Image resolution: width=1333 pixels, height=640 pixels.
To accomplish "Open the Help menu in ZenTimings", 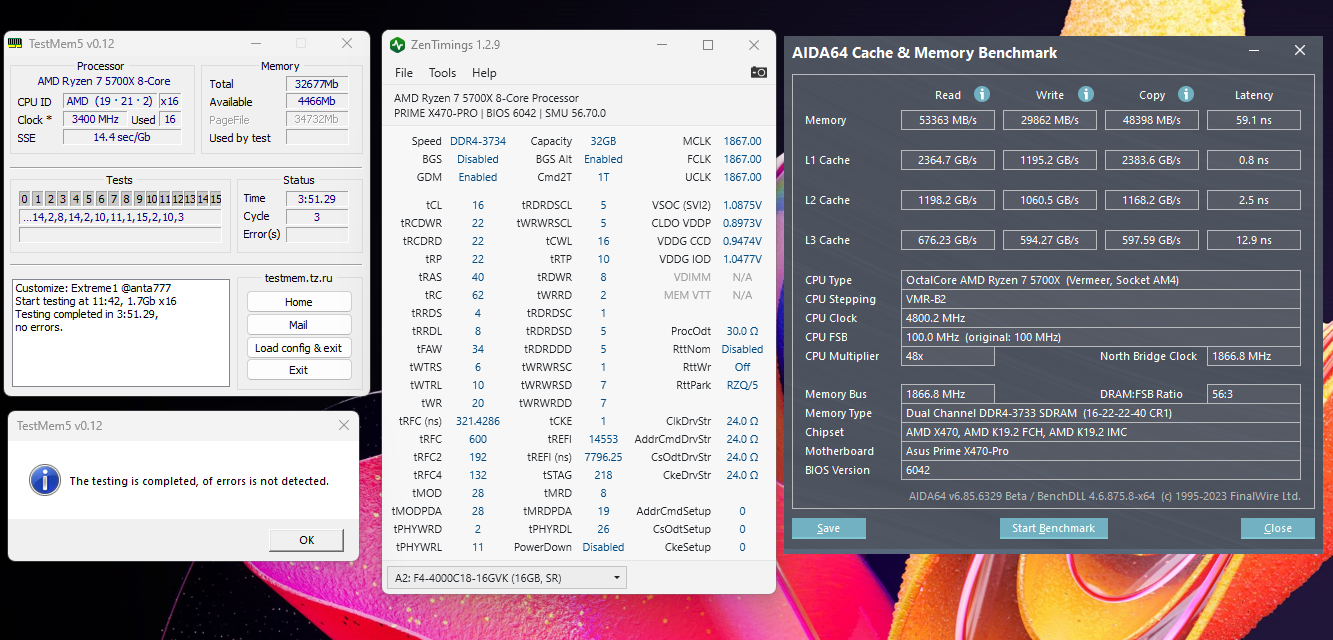I will point(484,73).
